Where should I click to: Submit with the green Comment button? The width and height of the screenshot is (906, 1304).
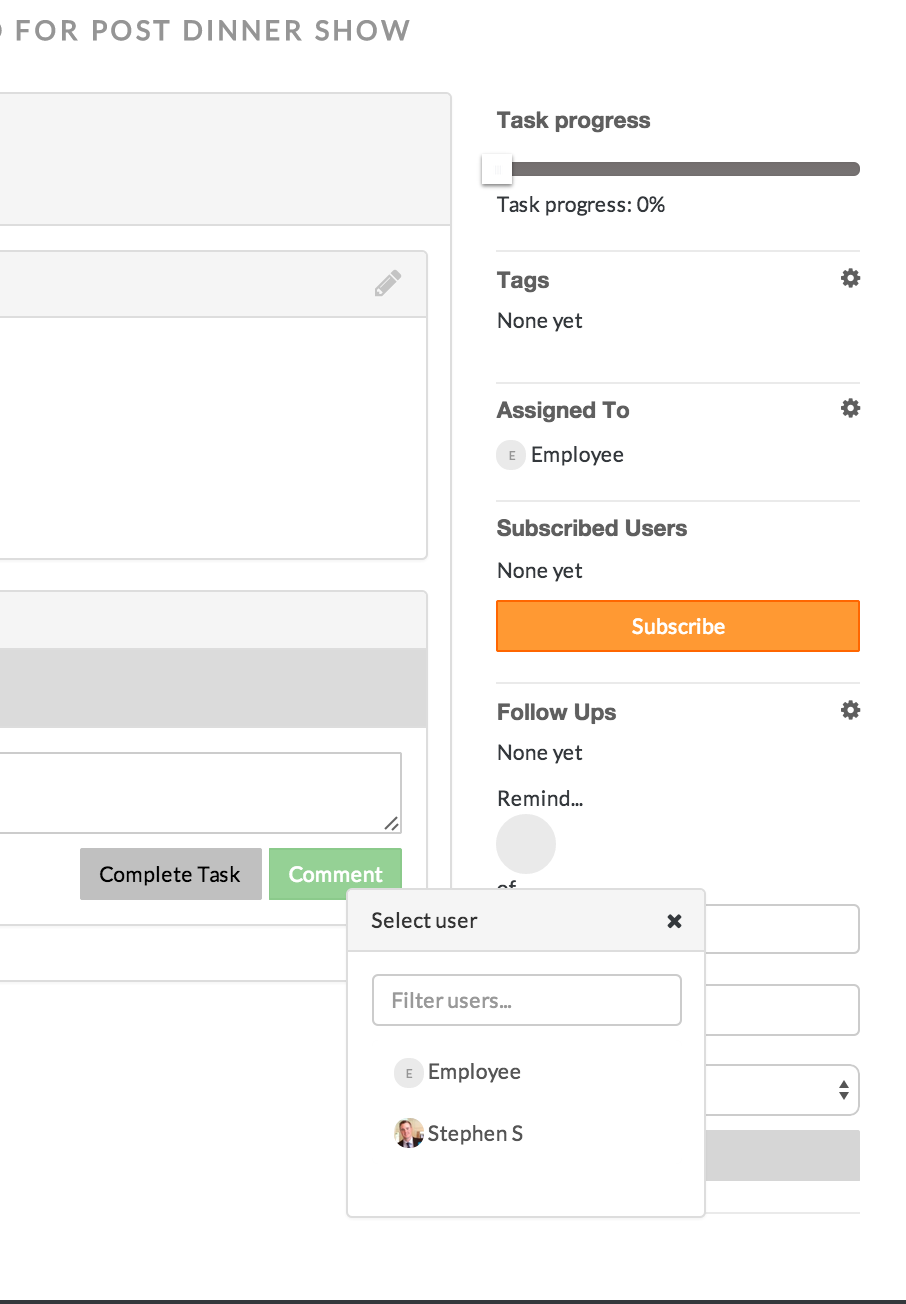tap(335, 874)
